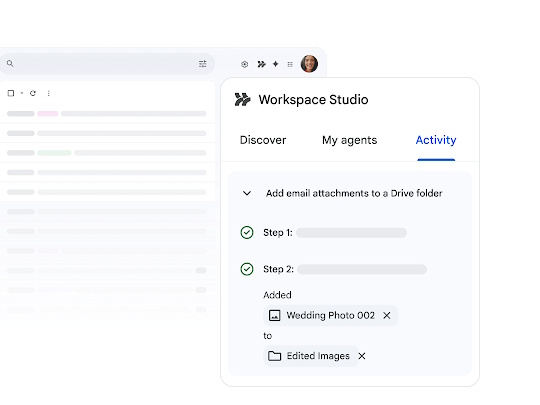Open the more options three-dot menu
Screen dimensions: 540x405
pos(49,93)
